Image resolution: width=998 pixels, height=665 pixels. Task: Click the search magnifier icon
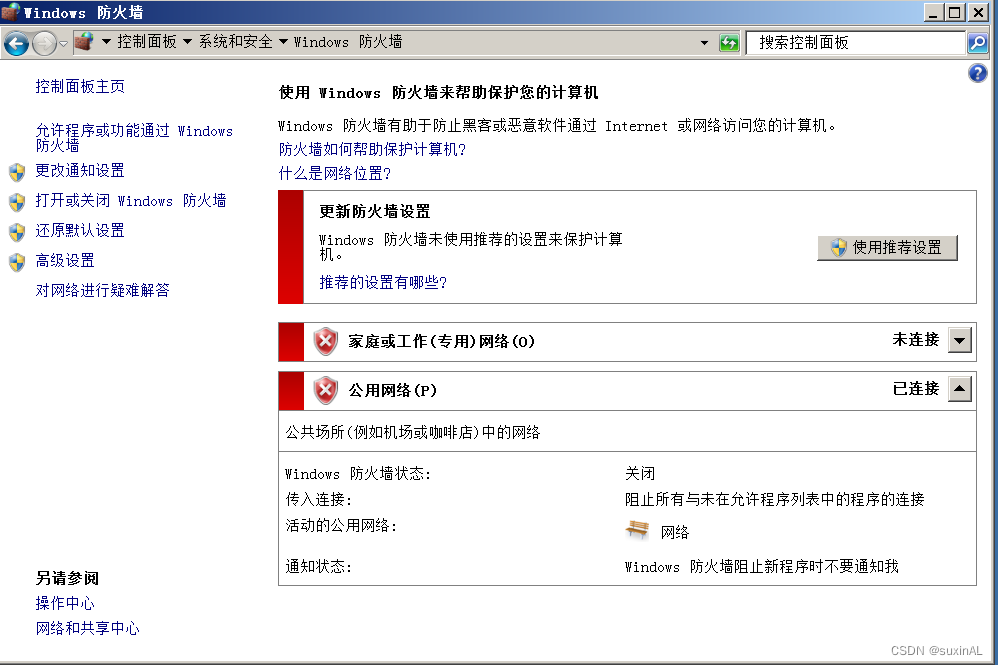[977, 43]
